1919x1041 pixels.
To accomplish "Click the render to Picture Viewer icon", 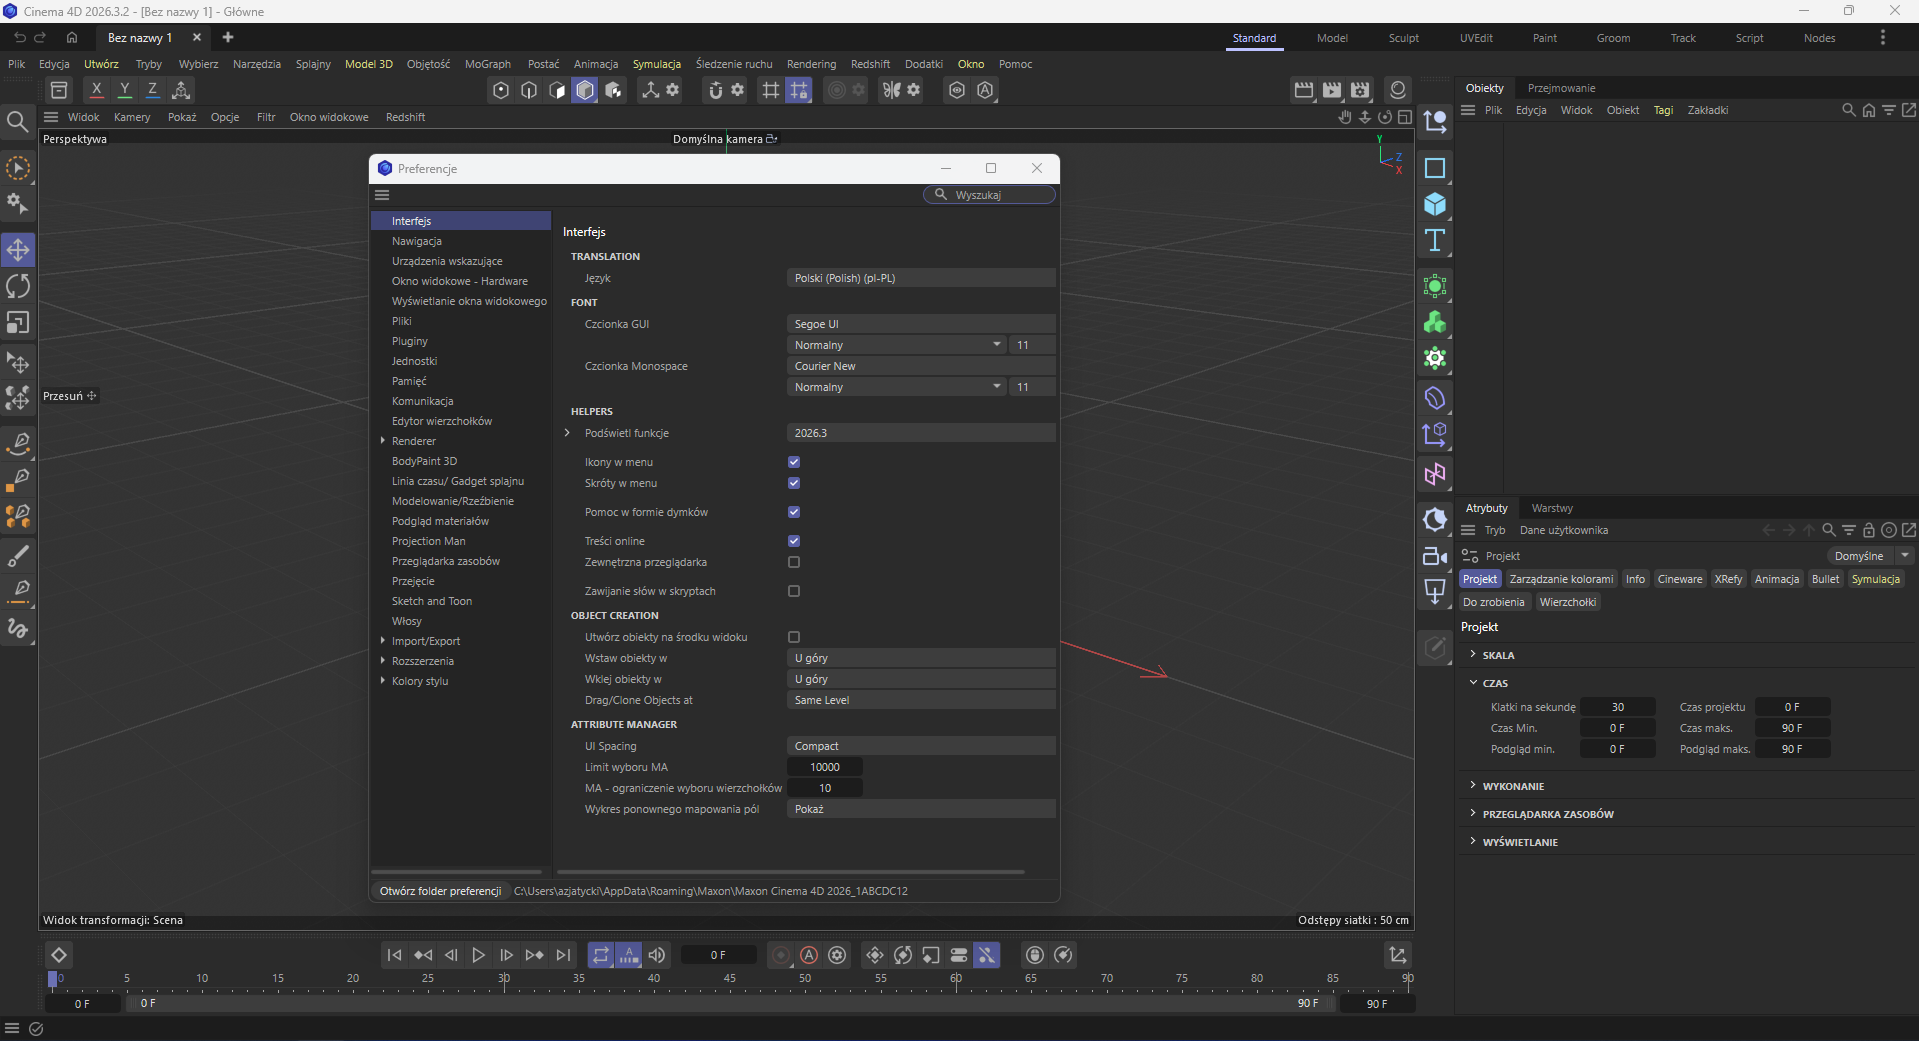I will tap(1332, 90).
